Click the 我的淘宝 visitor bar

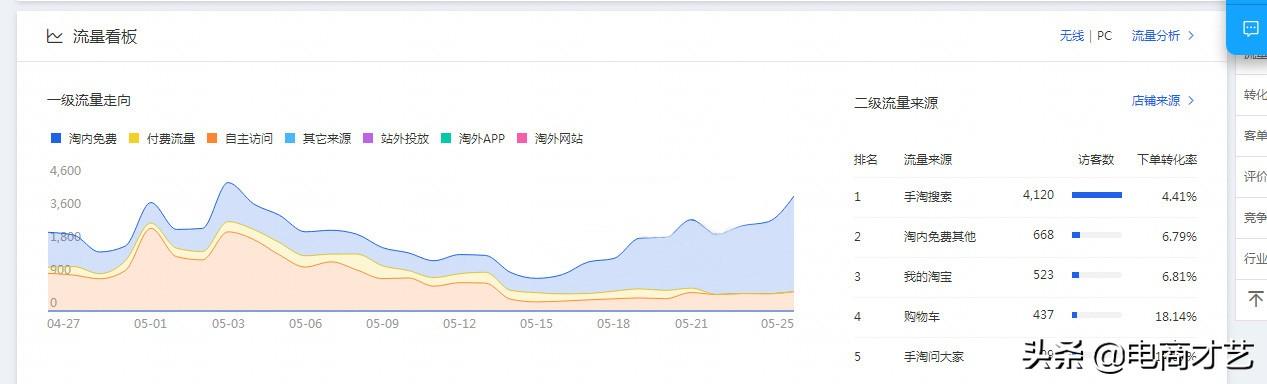[1097, 275]
